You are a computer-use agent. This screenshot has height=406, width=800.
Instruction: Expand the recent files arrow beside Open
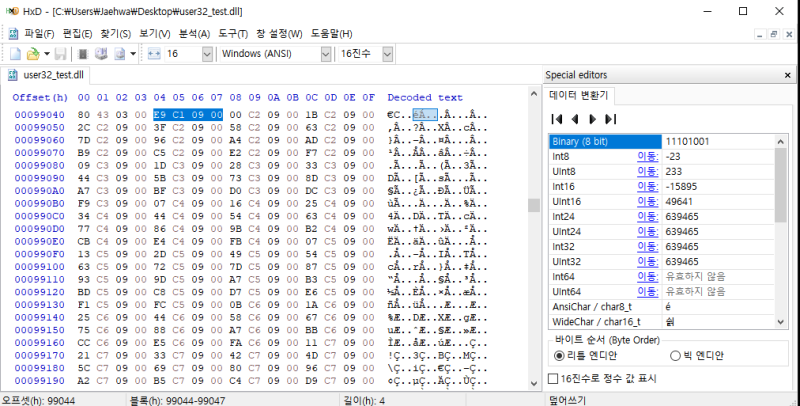pyautogui.click(x=46, y=54)
